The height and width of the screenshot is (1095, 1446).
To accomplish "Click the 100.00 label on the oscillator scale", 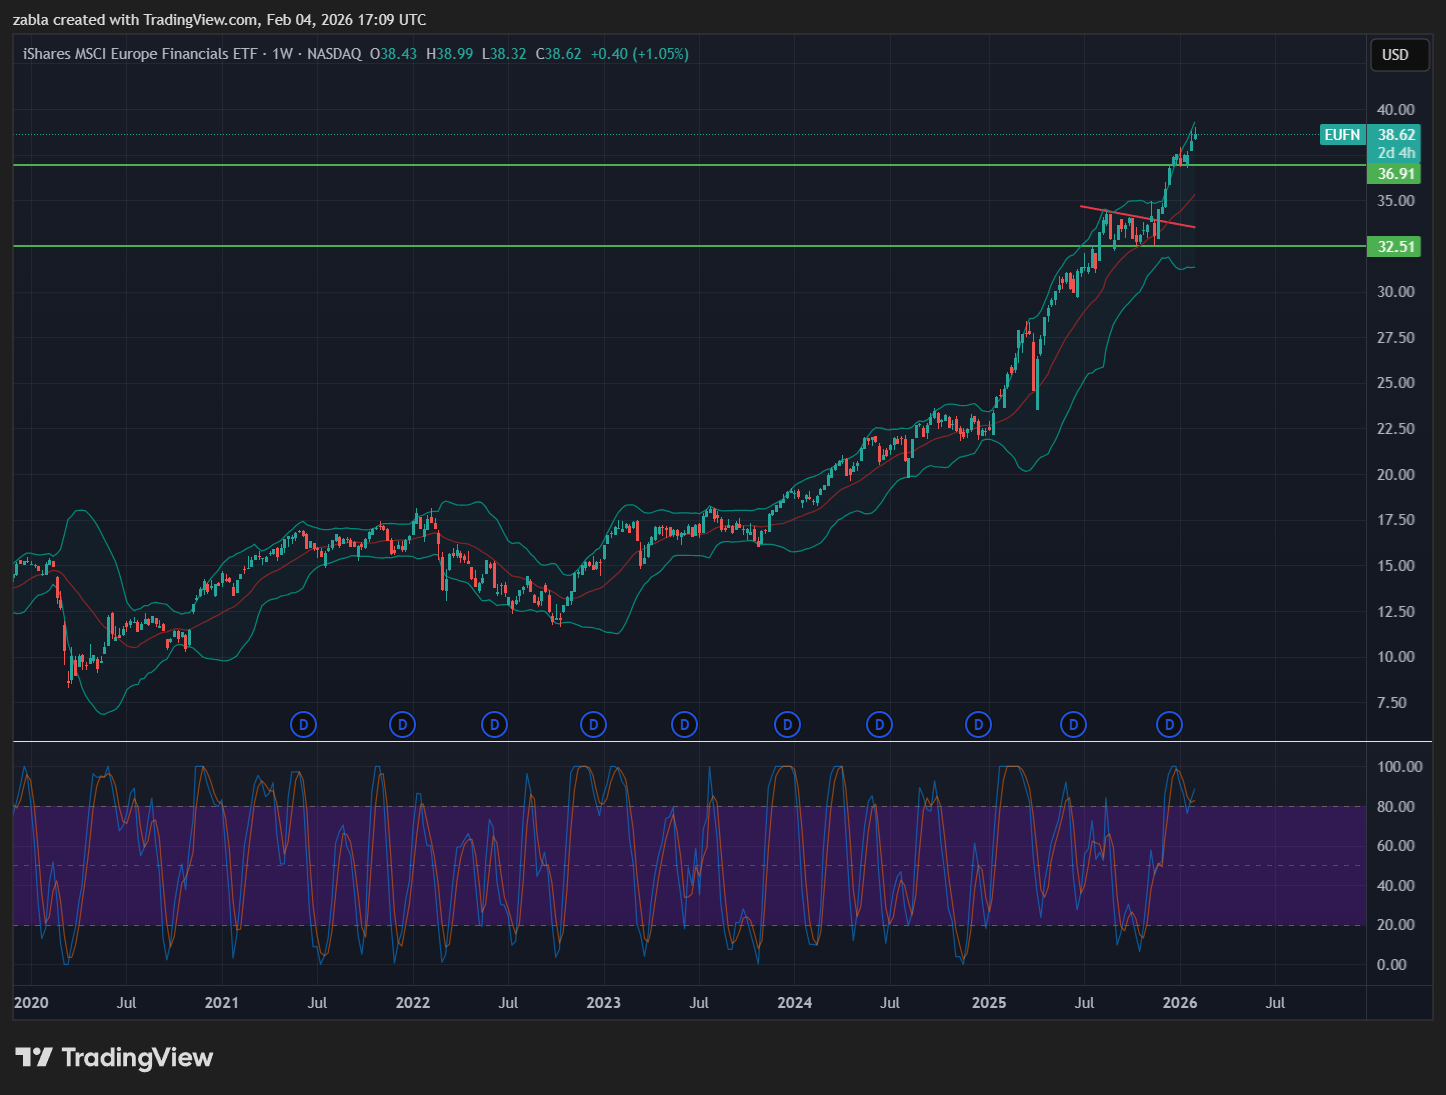I will pyautogui.click(x=1399, y=767).
